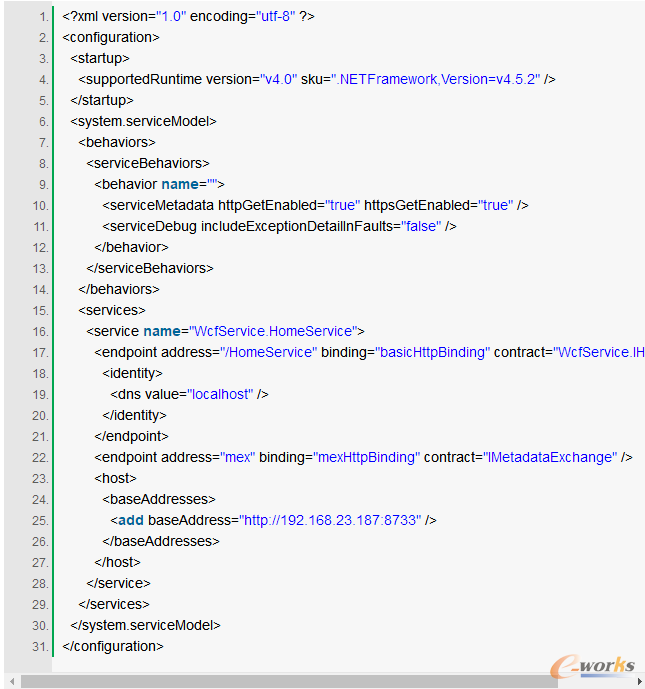Click line number 31 in the gutter
Screen dimensions: 645x689
click(x=38, y=646)
